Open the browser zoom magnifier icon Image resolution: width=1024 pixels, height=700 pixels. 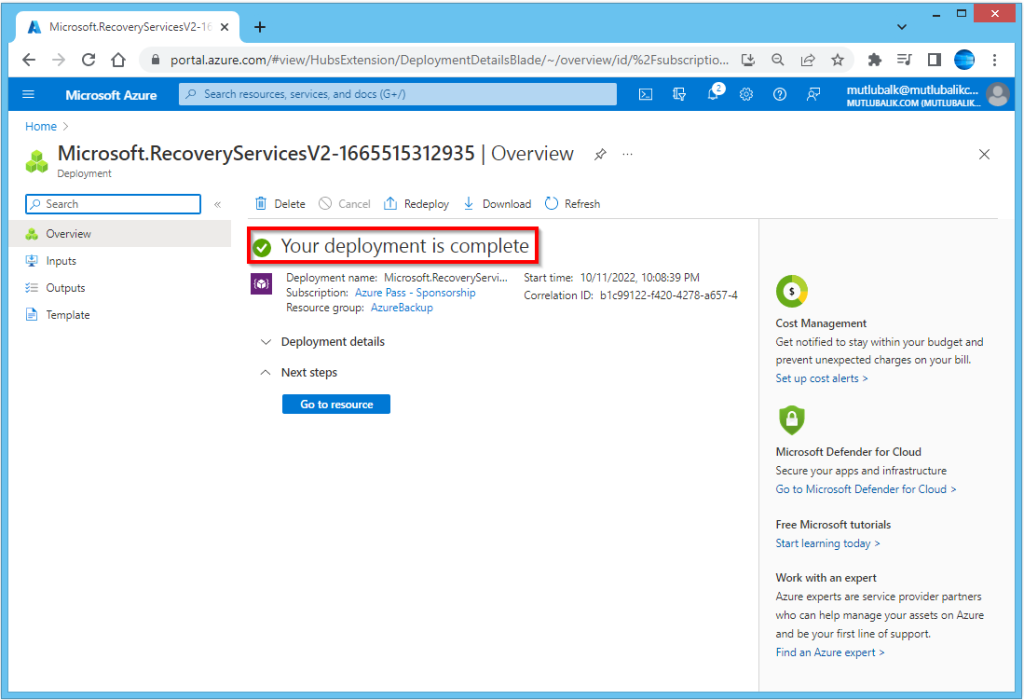tap(777, 60)
